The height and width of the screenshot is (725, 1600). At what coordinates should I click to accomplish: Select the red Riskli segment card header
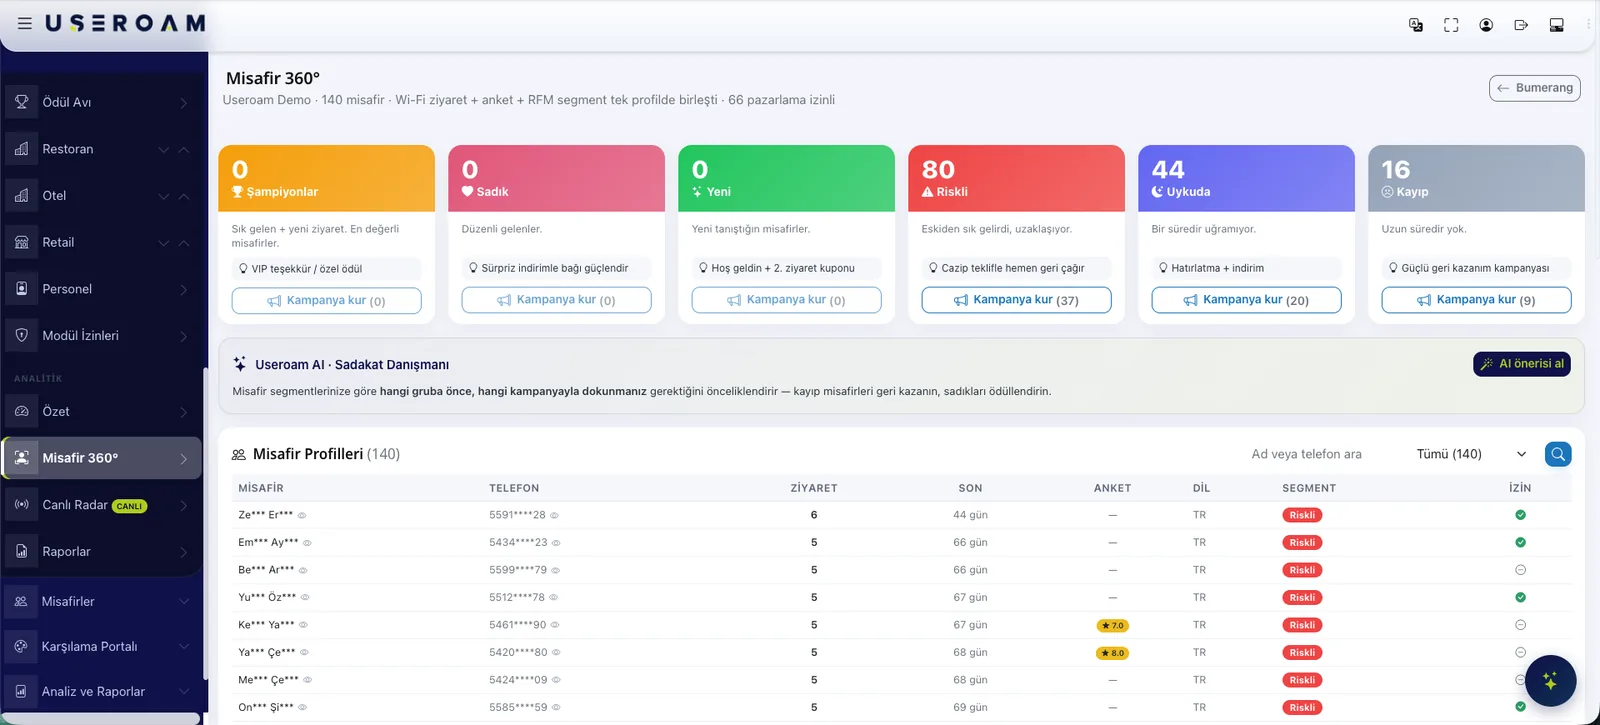tap(1016, 178)
